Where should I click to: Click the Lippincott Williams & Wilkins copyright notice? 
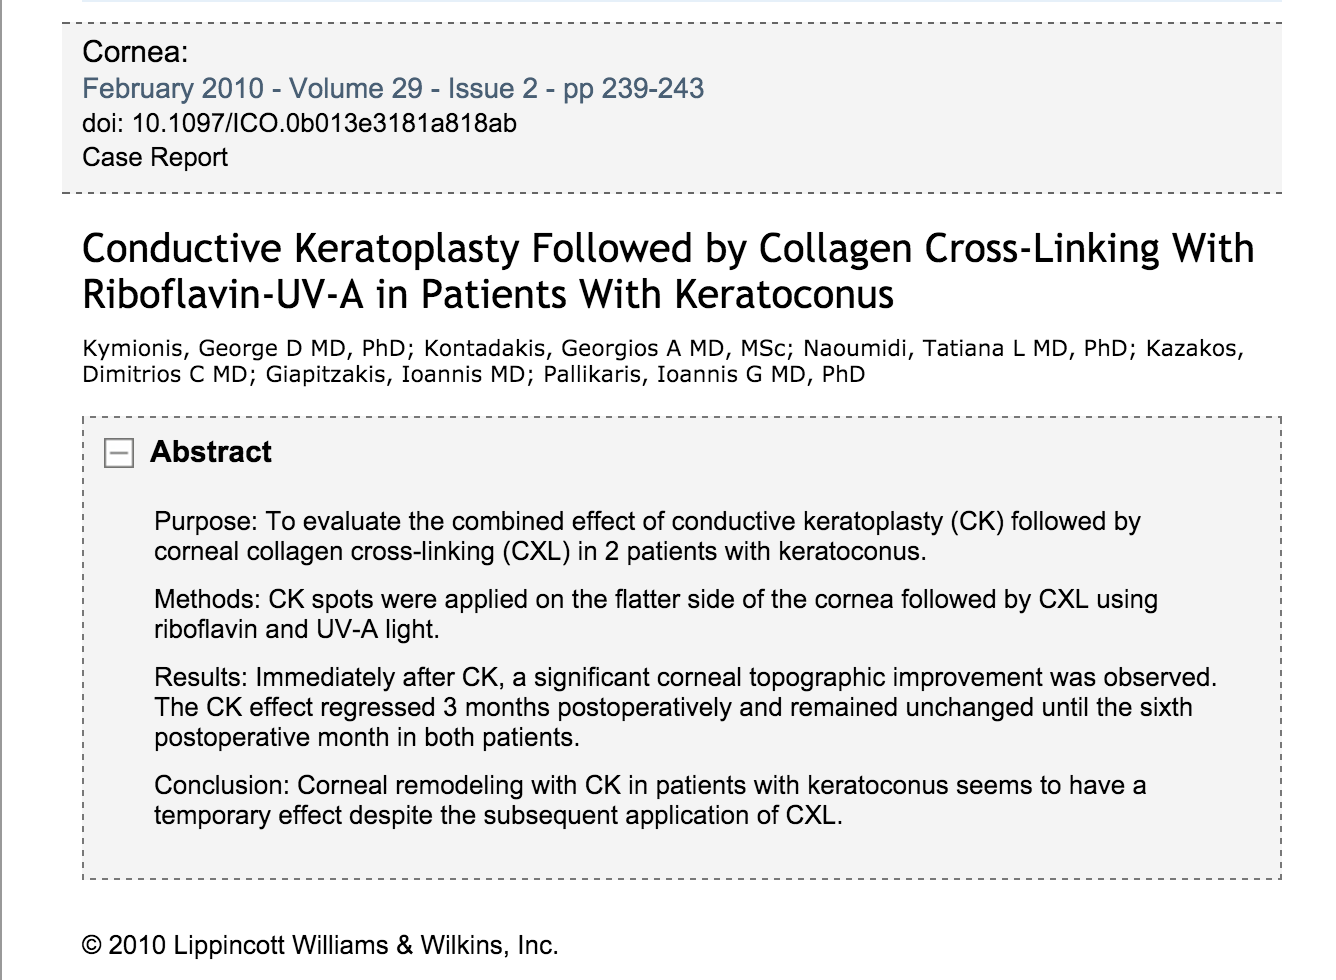coord(320,945)
